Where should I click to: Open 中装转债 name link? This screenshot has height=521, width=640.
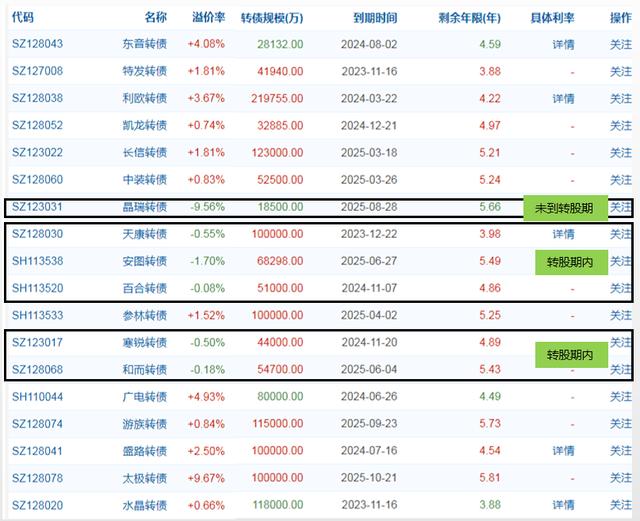coord(145,179)
